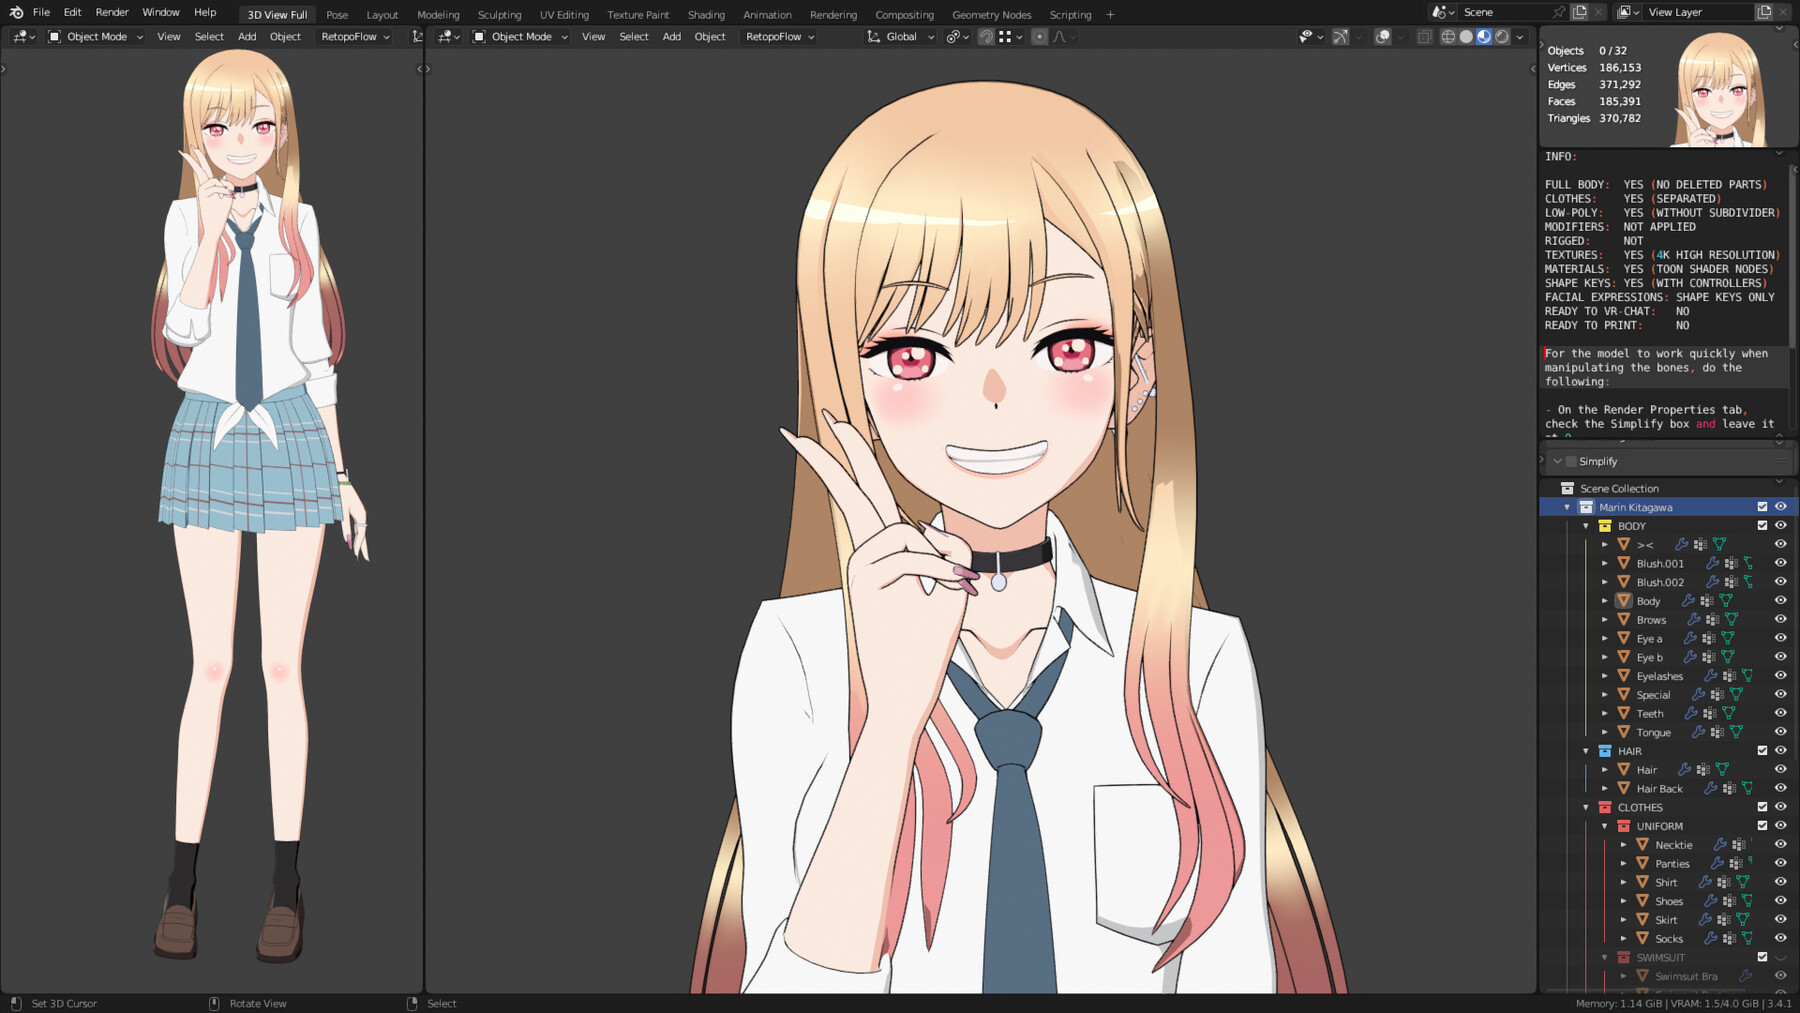The image size is (1800, 1013).
Task: Click the snap magnet icon in the viewport header
Action: (986, 37)
